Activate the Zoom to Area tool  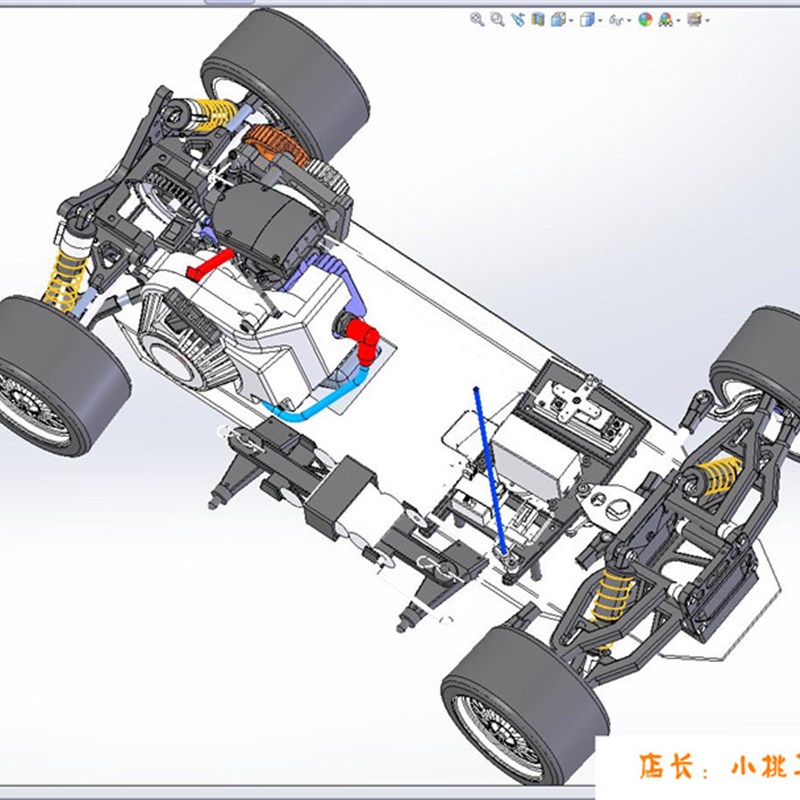click(497, 17)
